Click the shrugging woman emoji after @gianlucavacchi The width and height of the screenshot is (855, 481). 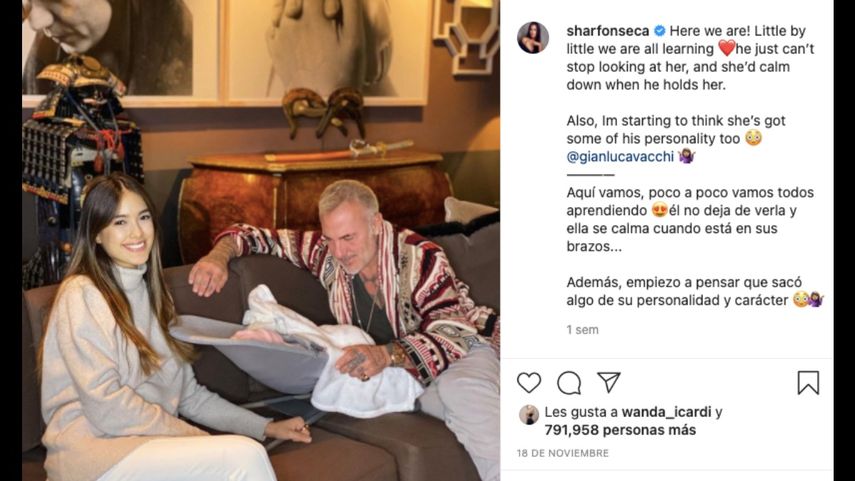[687, 157]
